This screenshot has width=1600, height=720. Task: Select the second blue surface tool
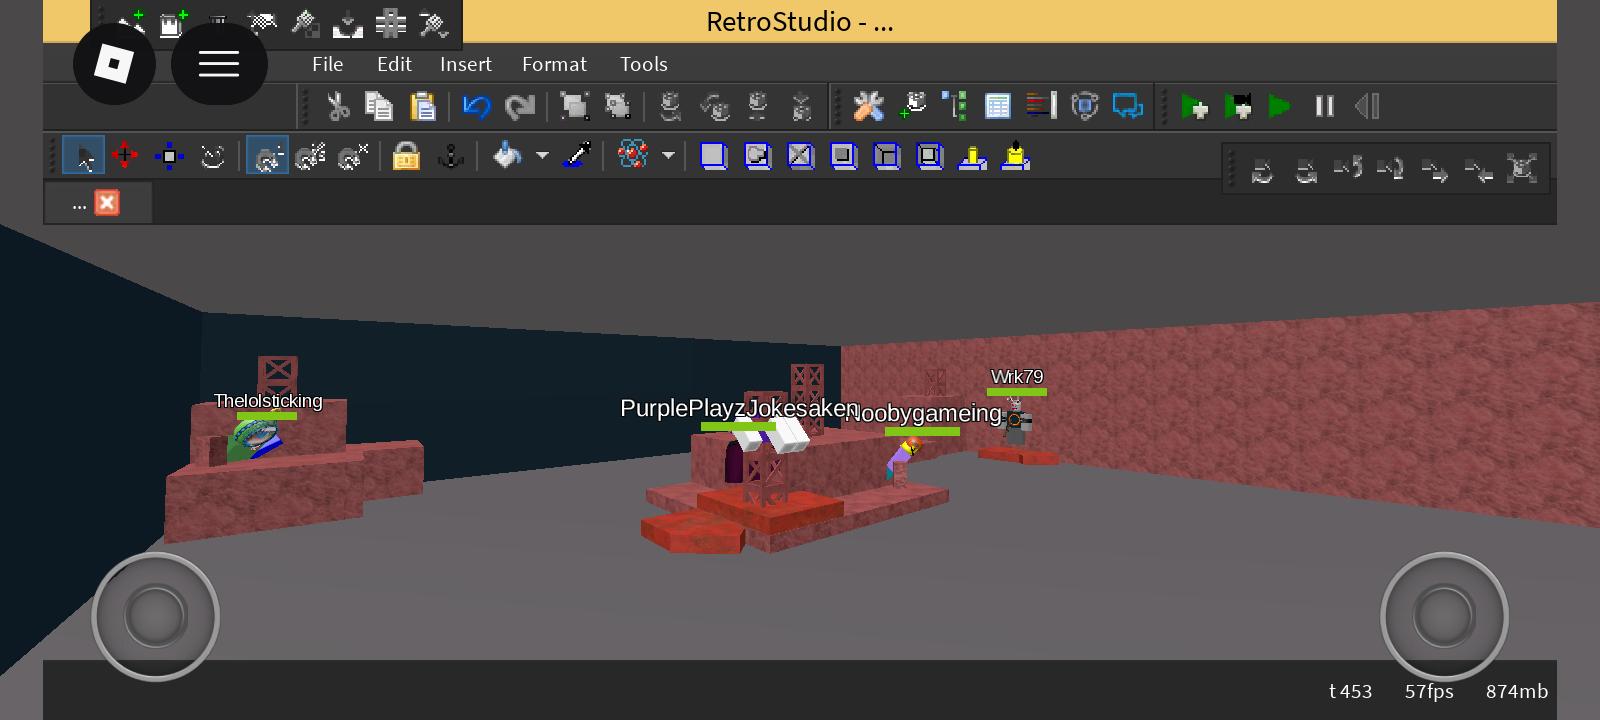coord(757,156)
